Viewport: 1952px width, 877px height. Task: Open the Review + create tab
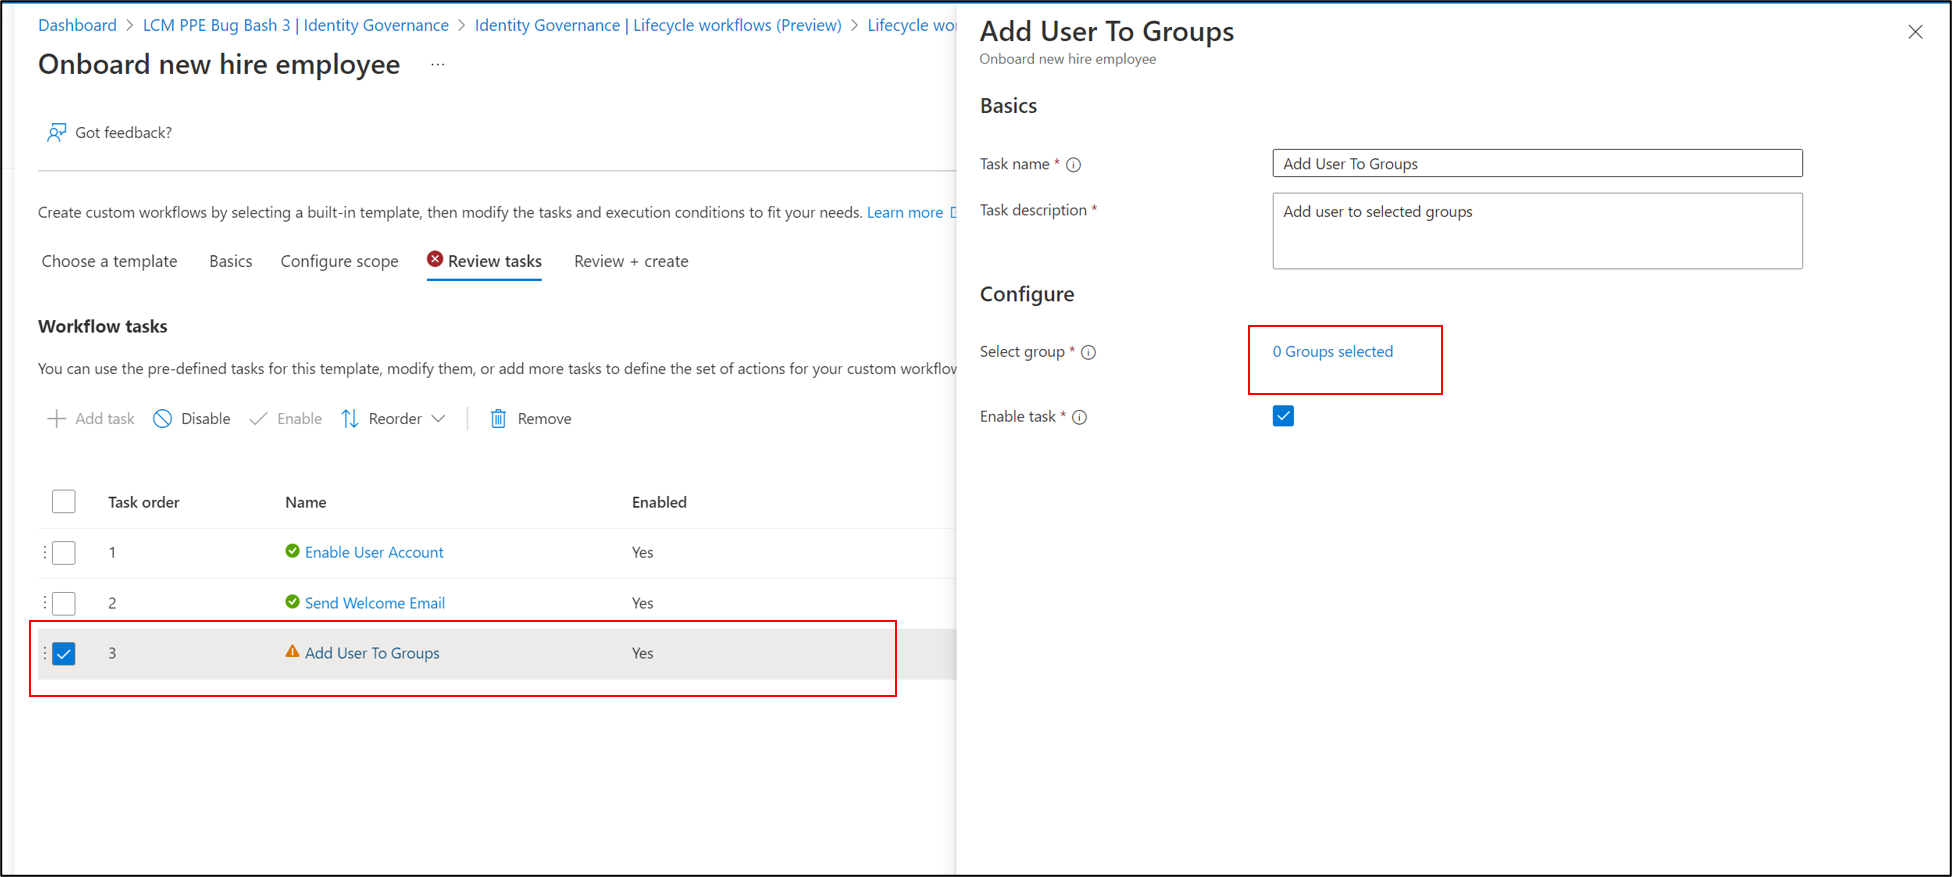[x=631, y=261]
